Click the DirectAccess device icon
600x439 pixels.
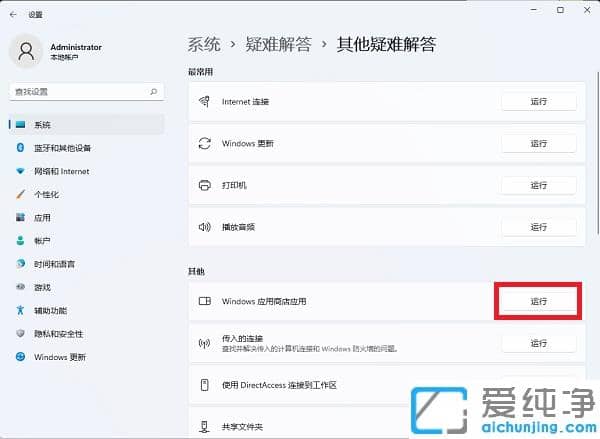[204, 385]
